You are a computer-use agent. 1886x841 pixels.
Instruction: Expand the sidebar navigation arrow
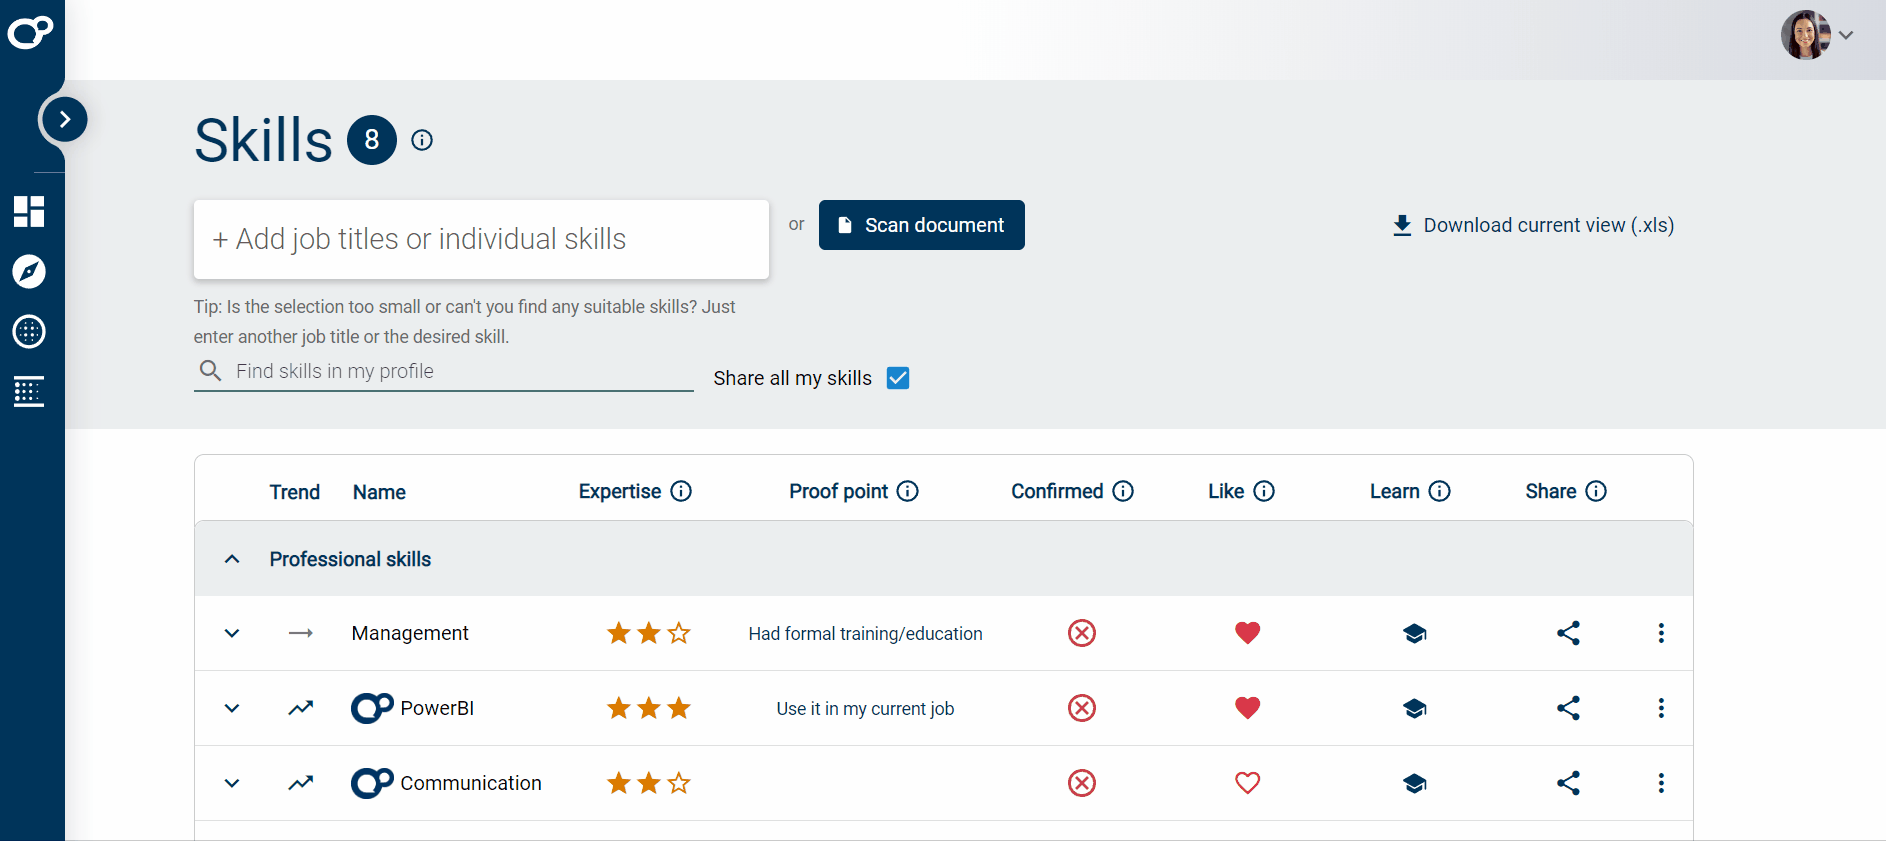[x=65, y=120]
